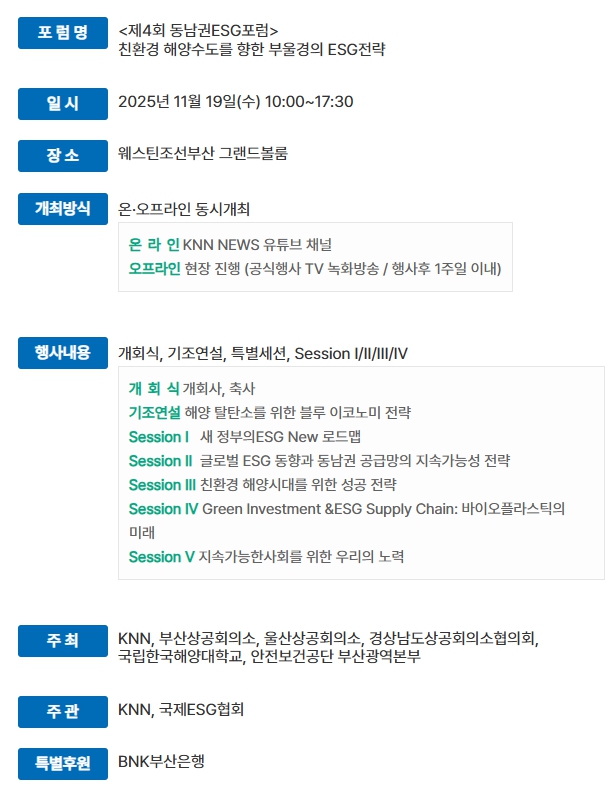616x797 pixels.
Task: Click the 제4회 동남권ESG포럼 title text
Action: point(198,30)
